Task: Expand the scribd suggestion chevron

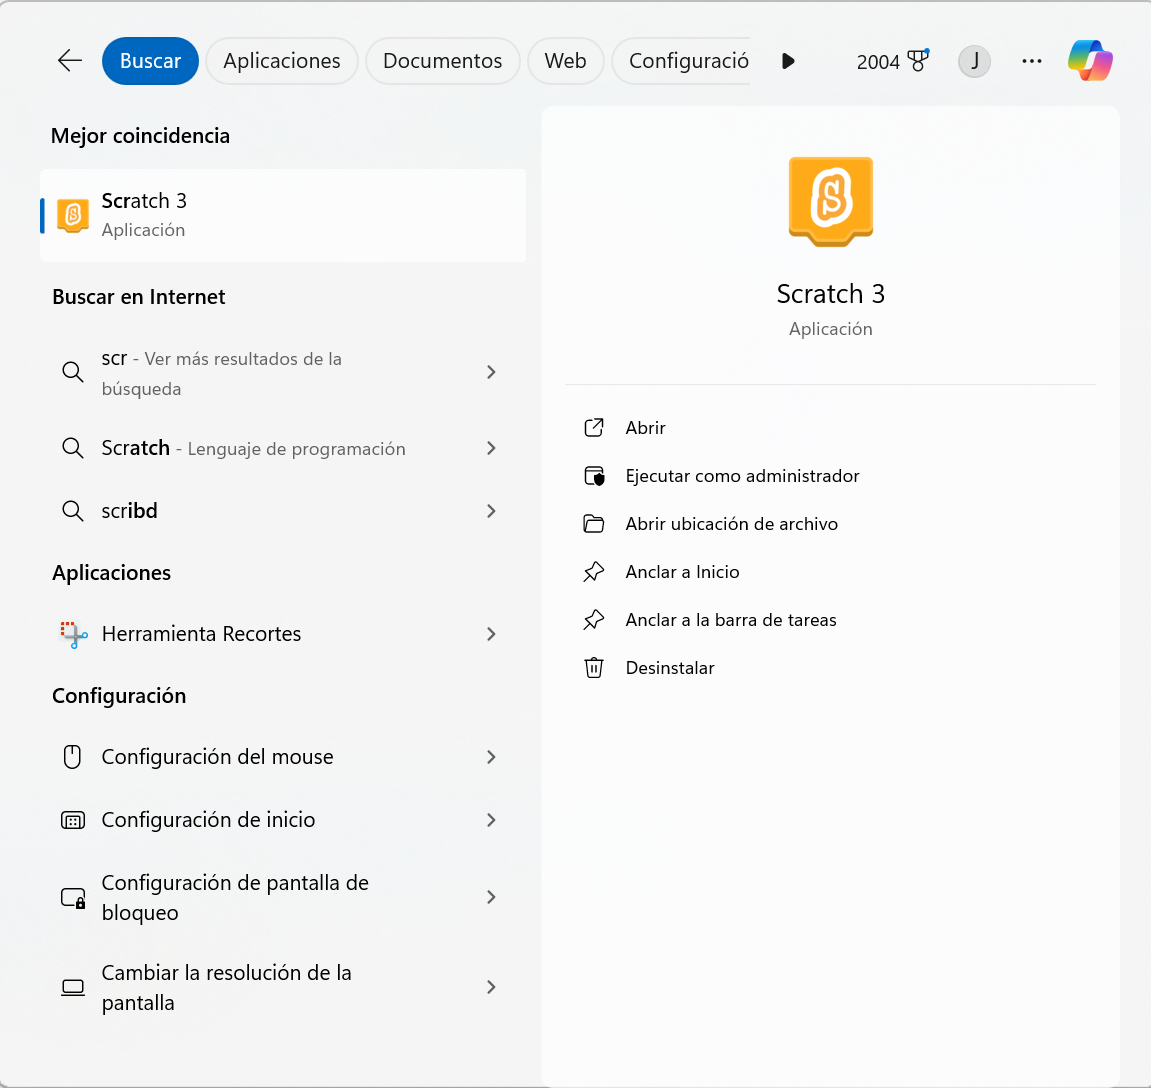Action: (491, 511)
